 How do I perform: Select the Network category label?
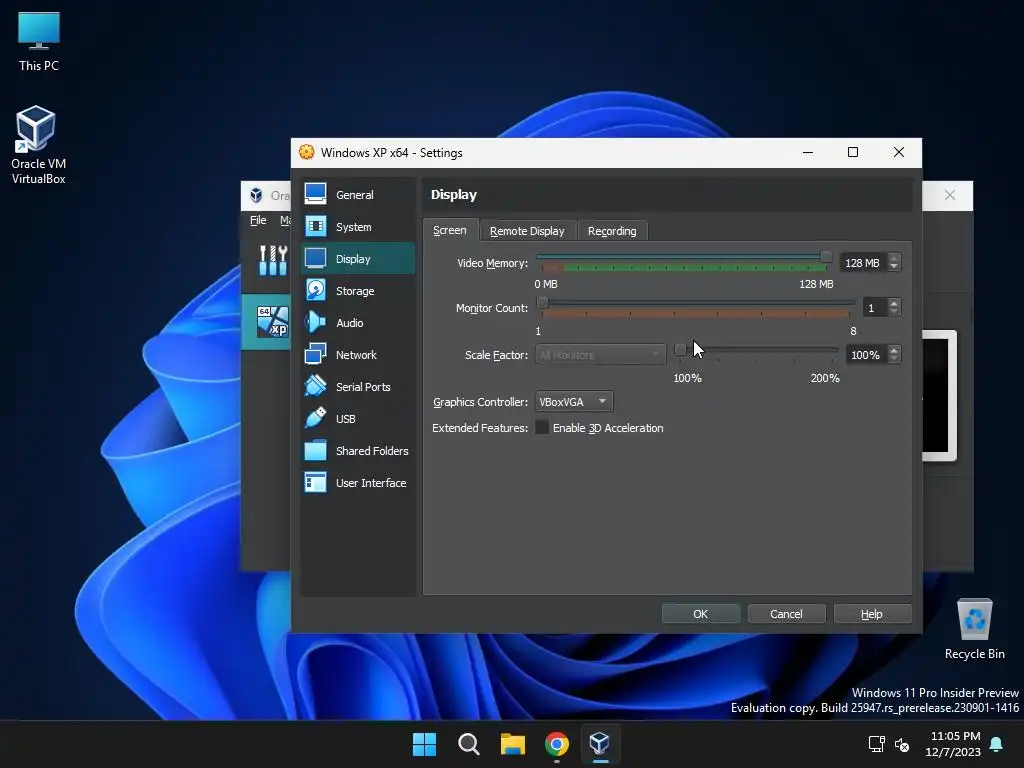click(x=357, y=355)
